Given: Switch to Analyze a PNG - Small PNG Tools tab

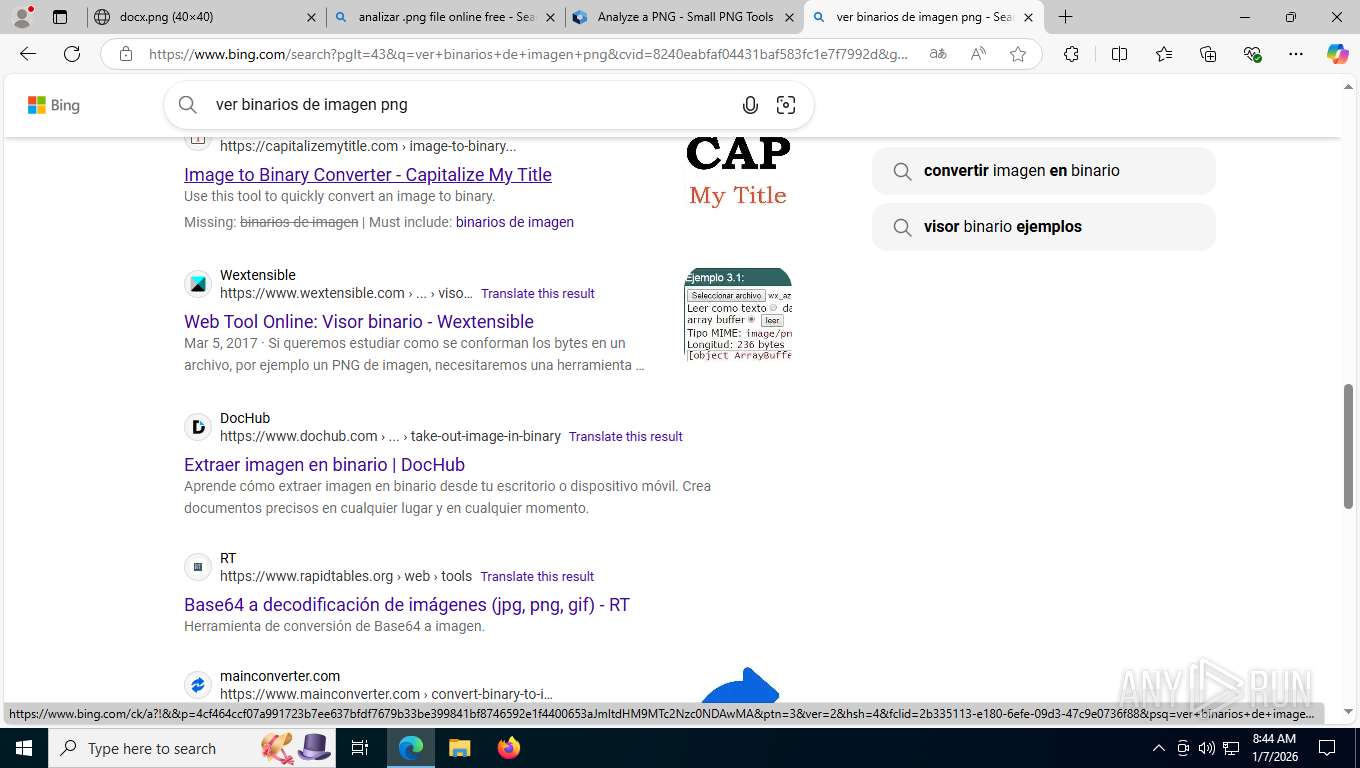Looking at the screenshot, I should (x=685, y=17).
